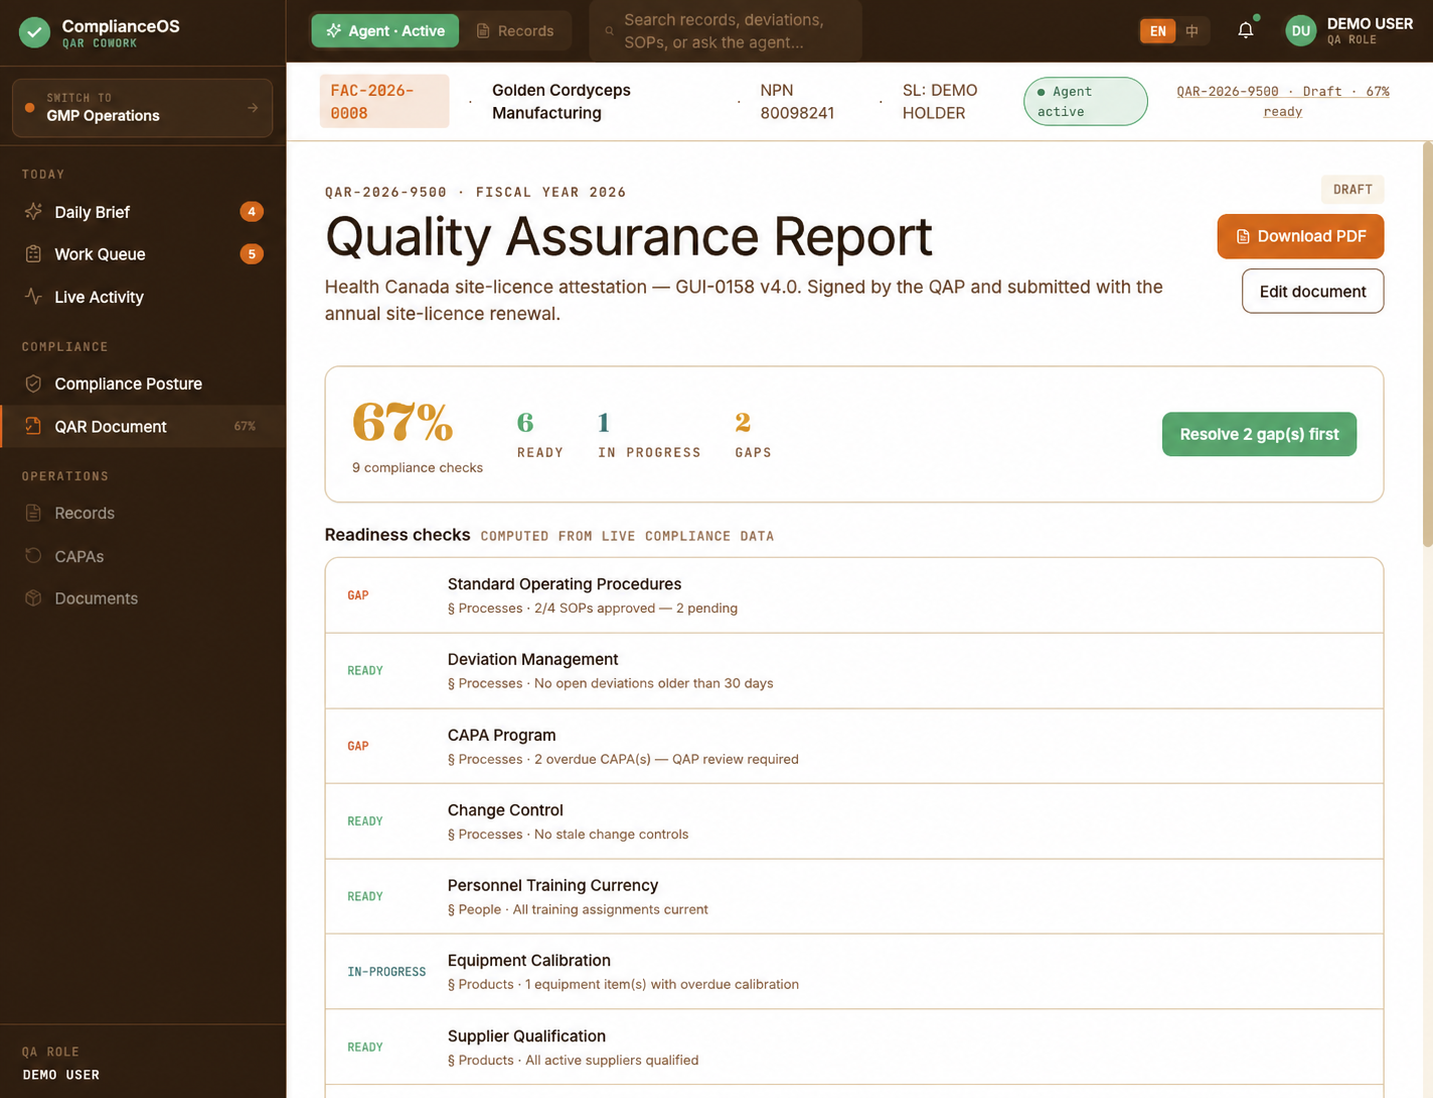The height and width of the screenshot is (1098, 1433).
Task: Click the IN-PROGRESS status label
Action: point(386,972)
